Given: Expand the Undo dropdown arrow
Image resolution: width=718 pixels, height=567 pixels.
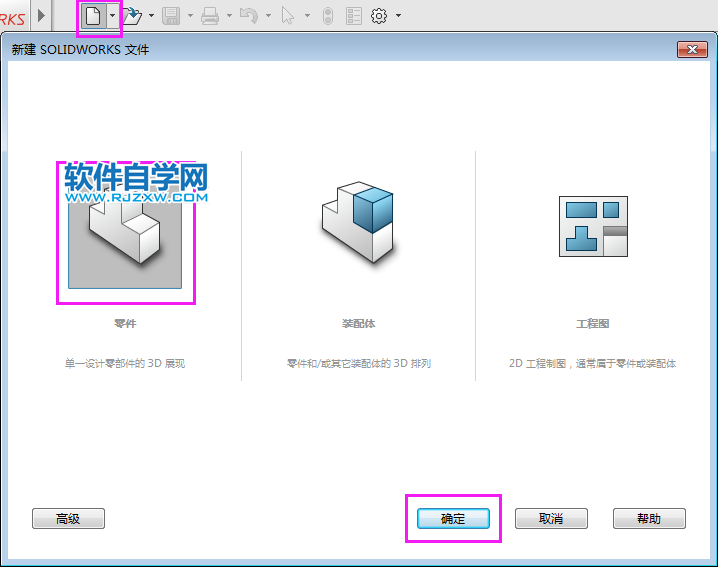Looking at the screenshot, I should 268,16.
